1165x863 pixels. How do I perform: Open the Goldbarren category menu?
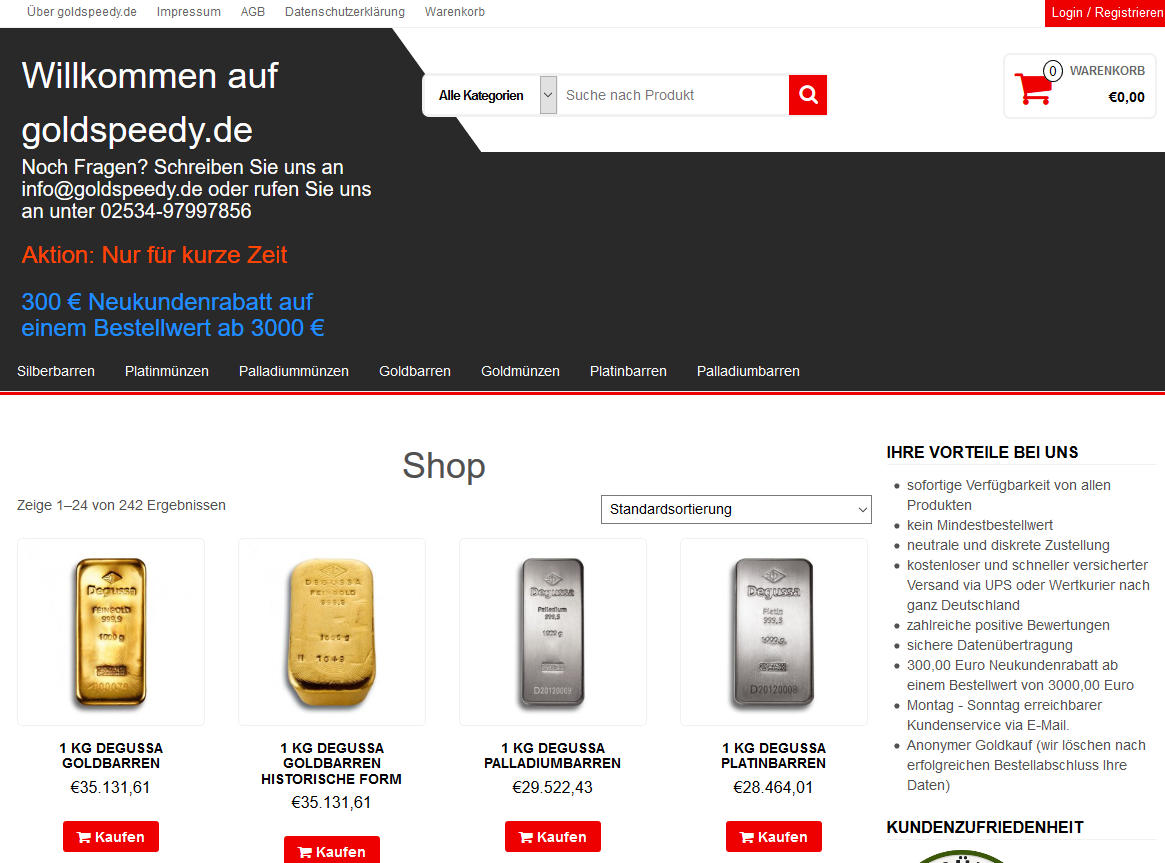click(415, 371)
